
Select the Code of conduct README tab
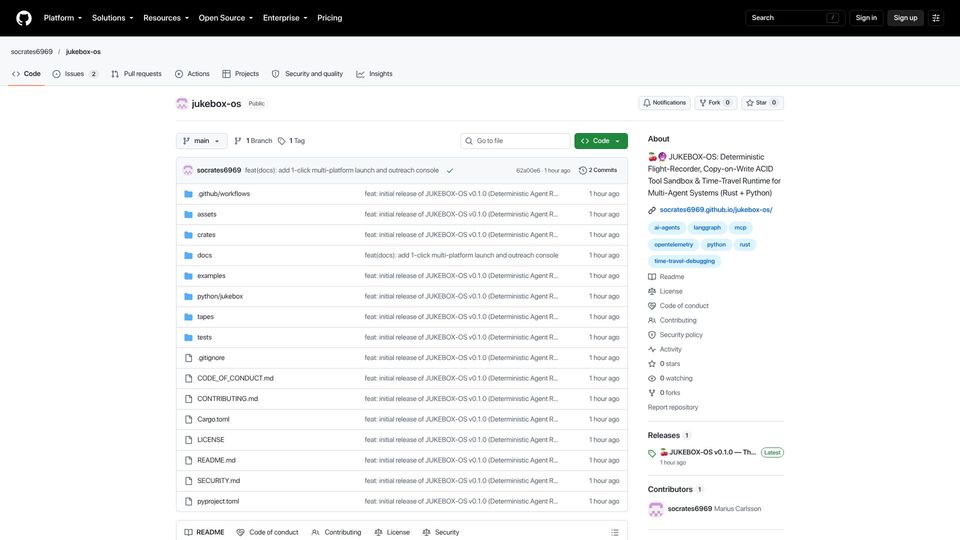tap(267, 533)
